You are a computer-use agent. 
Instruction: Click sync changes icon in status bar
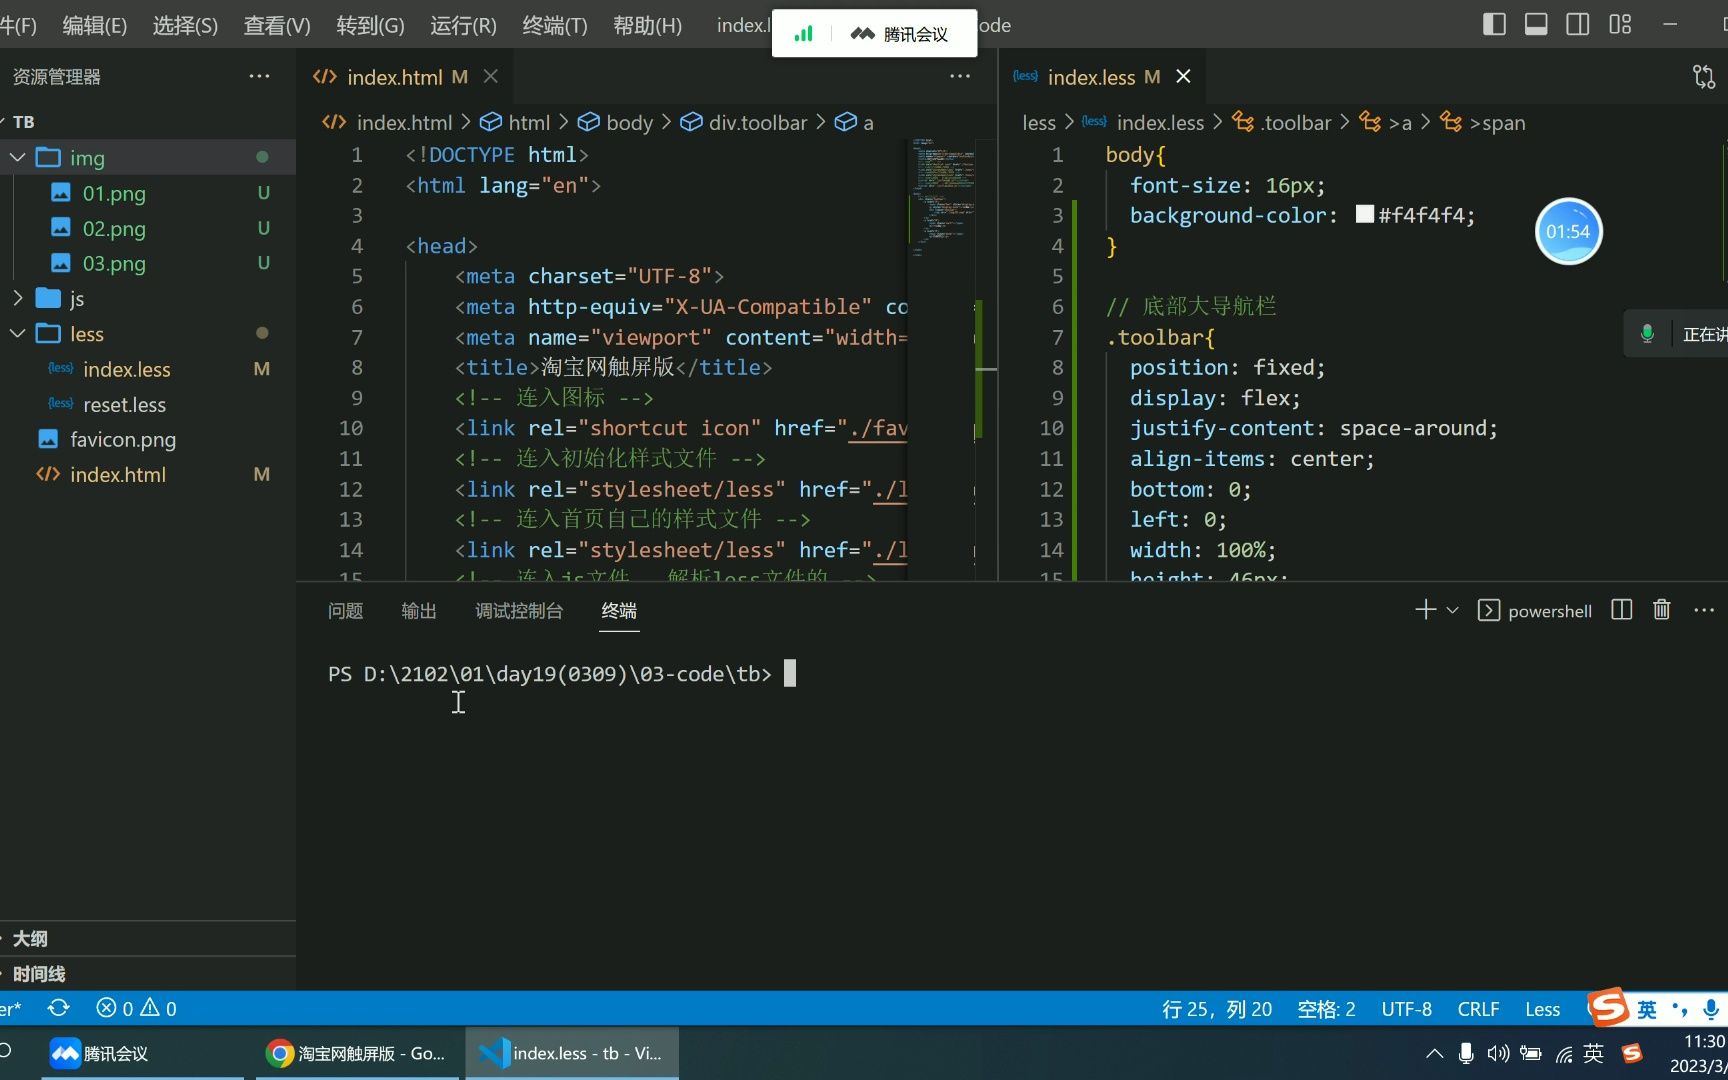[x=59, y=1008]
